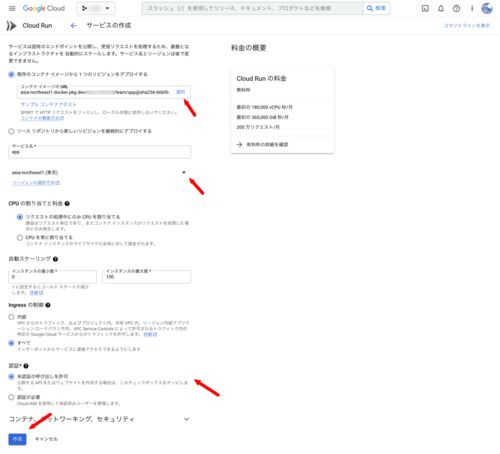Open the リージョンの選択方法 link
The width and height of the screenshot is (500, 454).
36,183
